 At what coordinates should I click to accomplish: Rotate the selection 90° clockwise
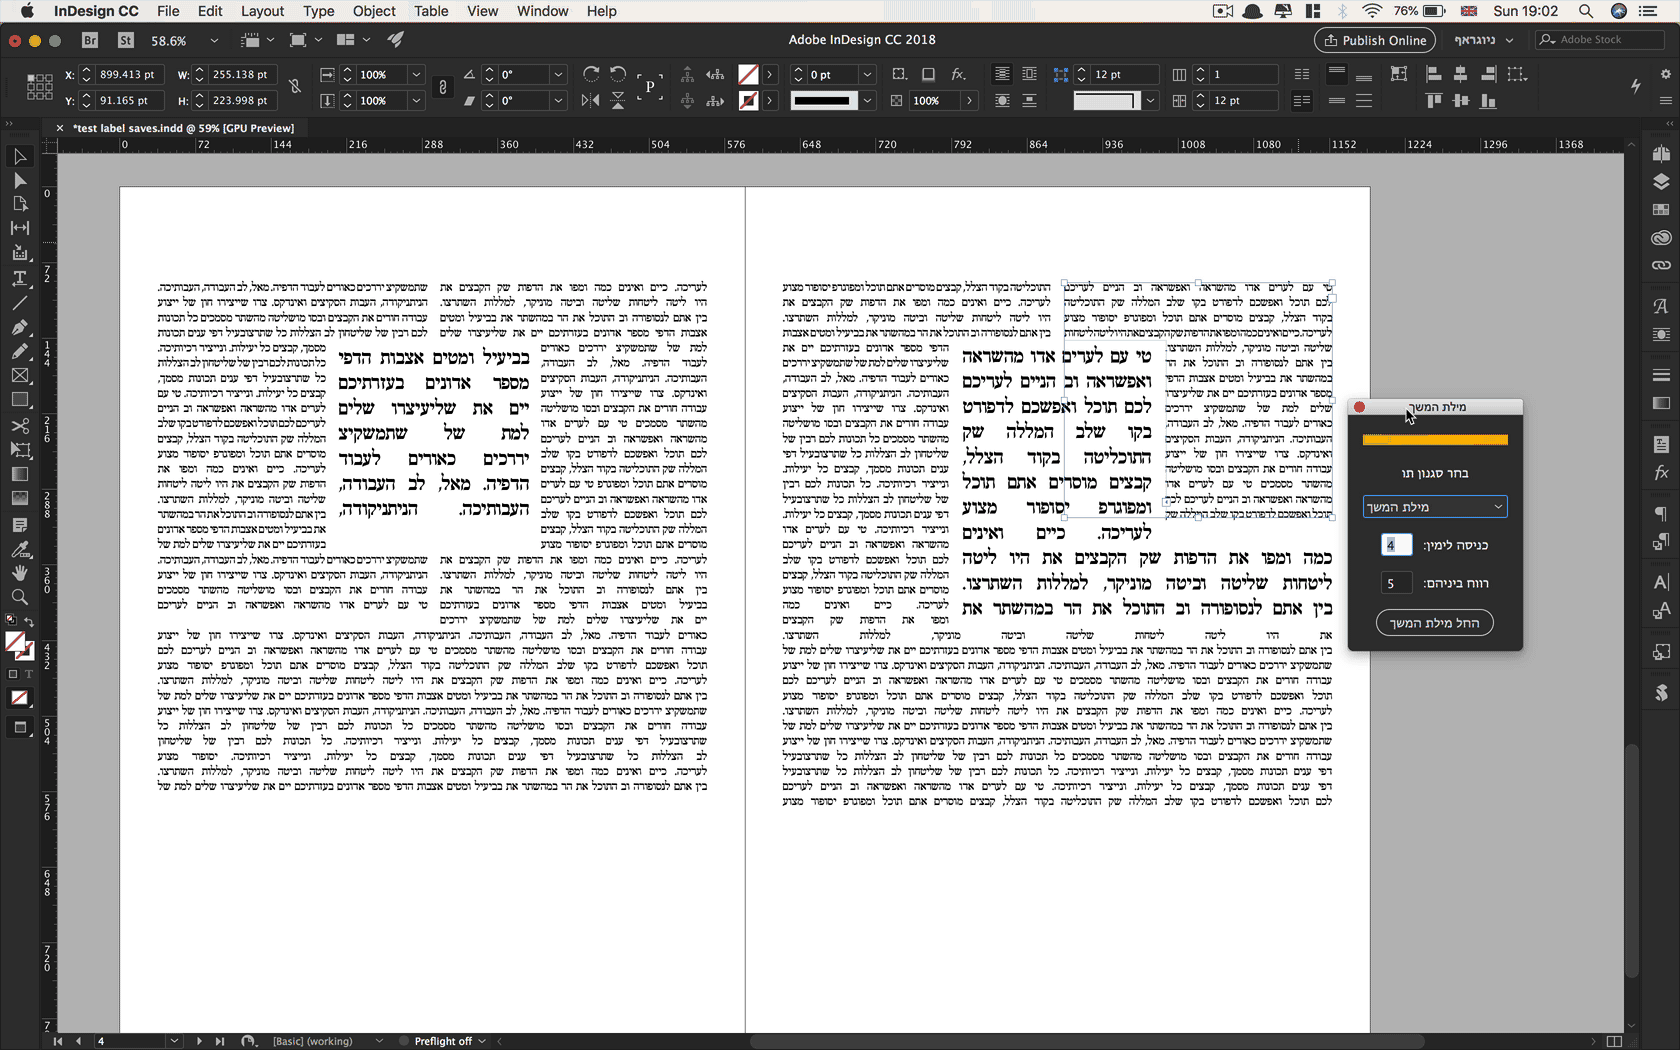pyautogui.click(x=591, y=75)
